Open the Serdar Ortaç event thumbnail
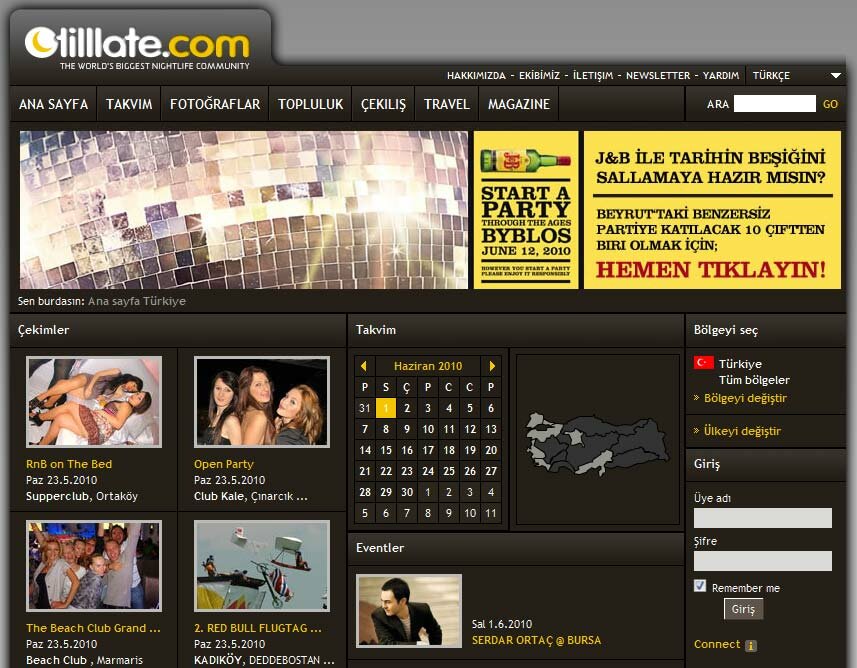 tap(409, 610)
